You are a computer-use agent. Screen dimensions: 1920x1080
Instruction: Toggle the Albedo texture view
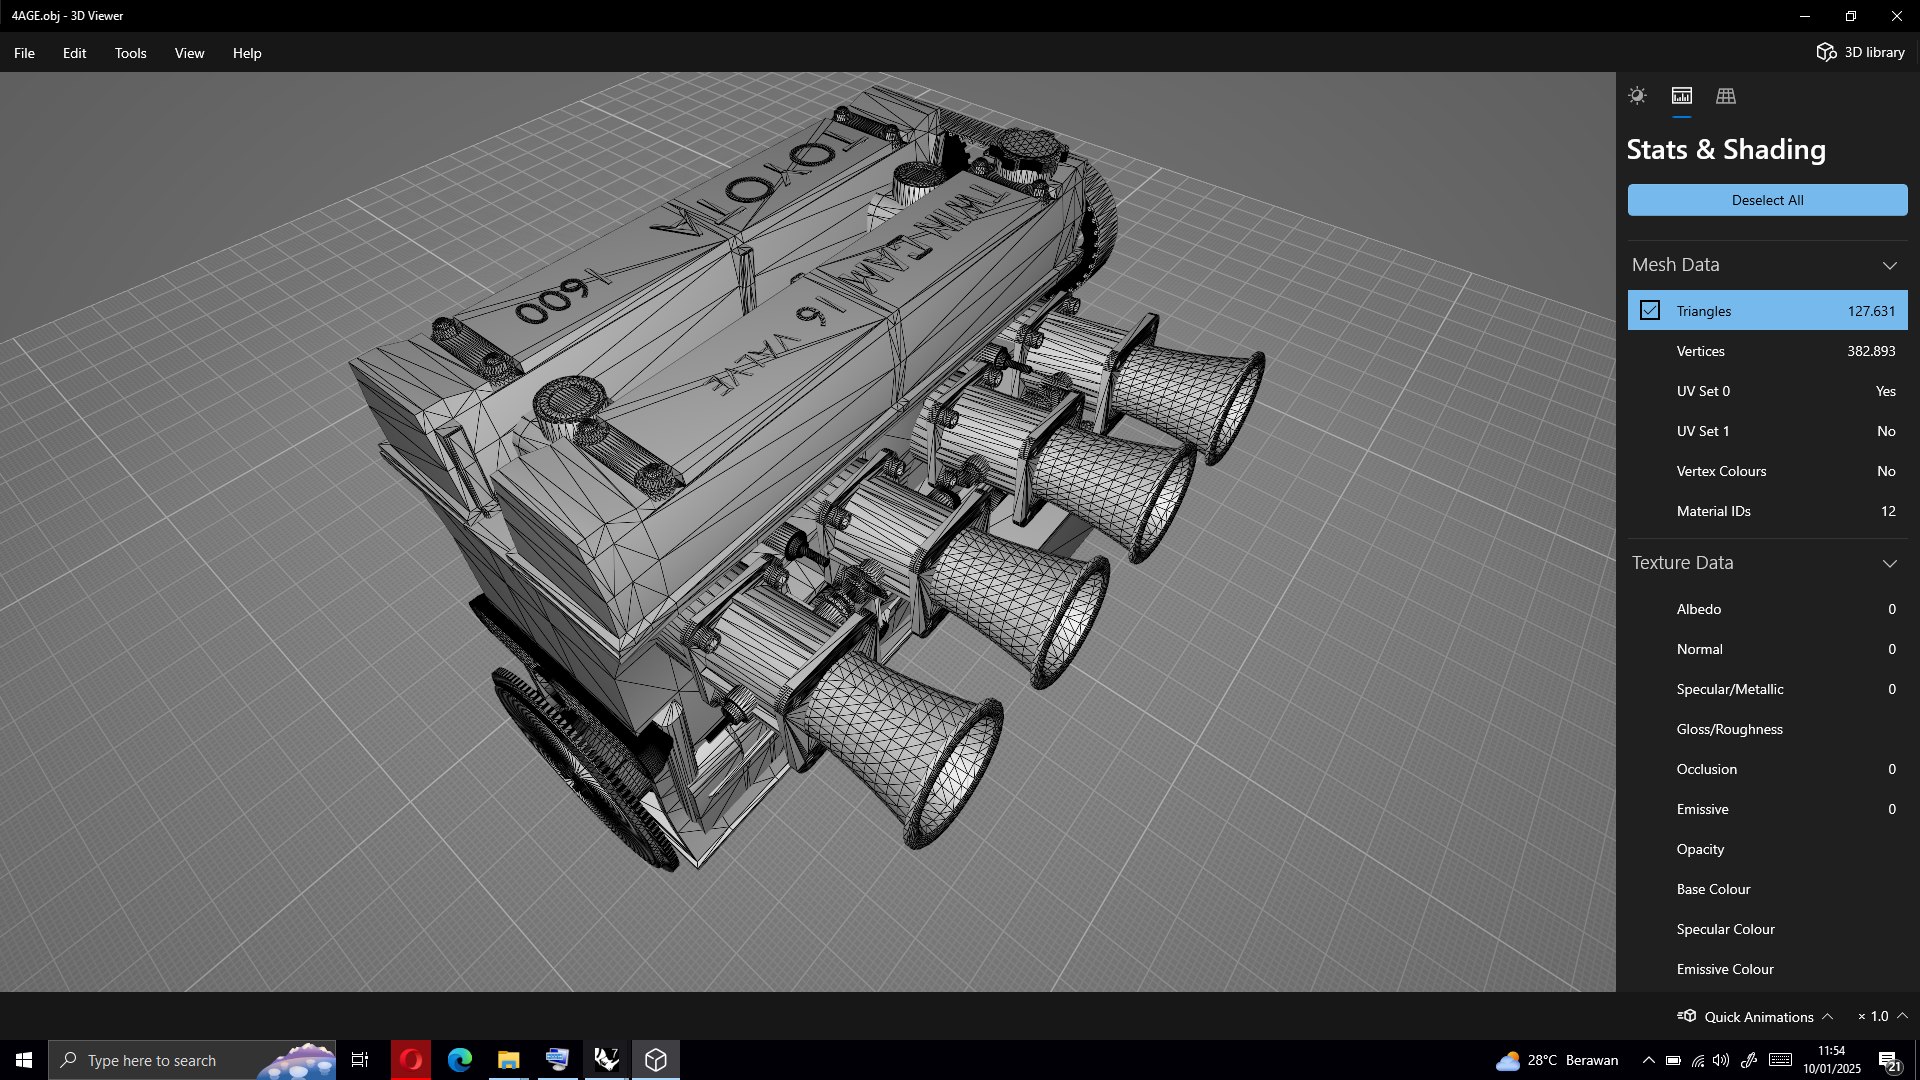[x=1767, y=609]
